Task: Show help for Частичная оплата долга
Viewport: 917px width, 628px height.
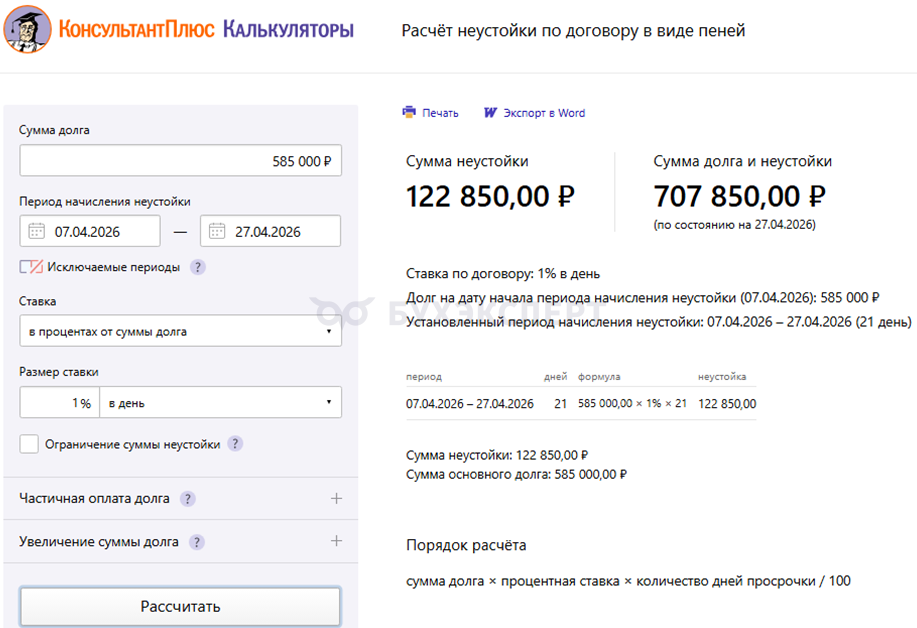Action: 187,498
